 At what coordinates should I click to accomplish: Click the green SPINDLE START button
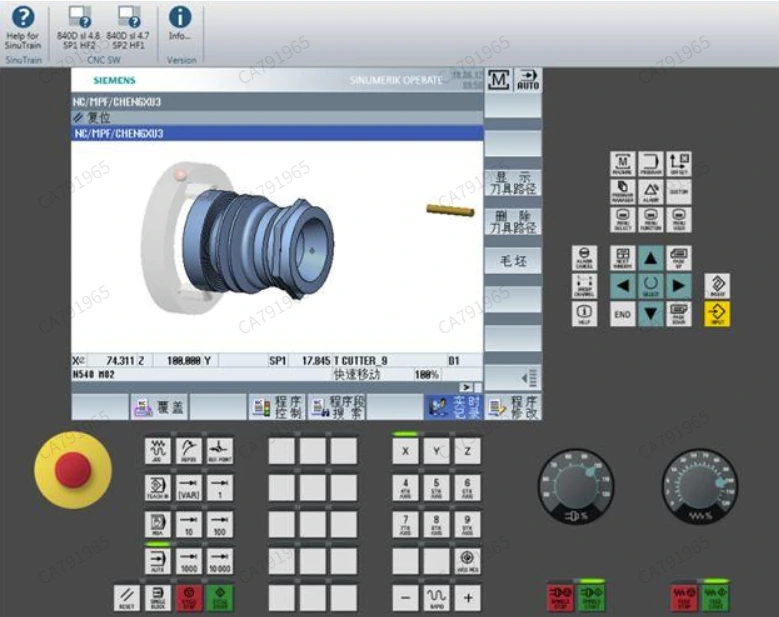point(591,598)
